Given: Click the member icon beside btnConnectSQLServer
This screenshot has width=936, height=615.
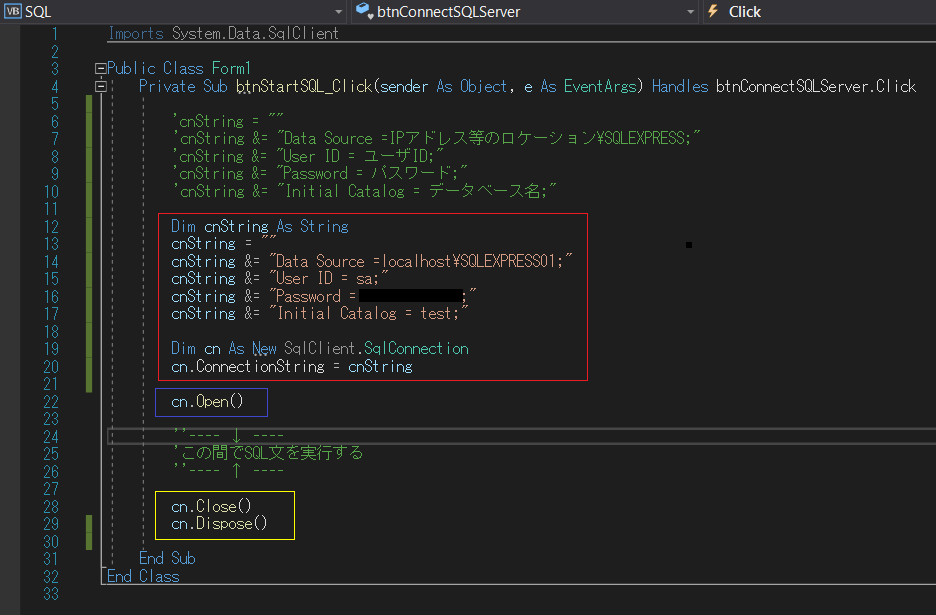Looking at the screenshot, I should (361, 12).
